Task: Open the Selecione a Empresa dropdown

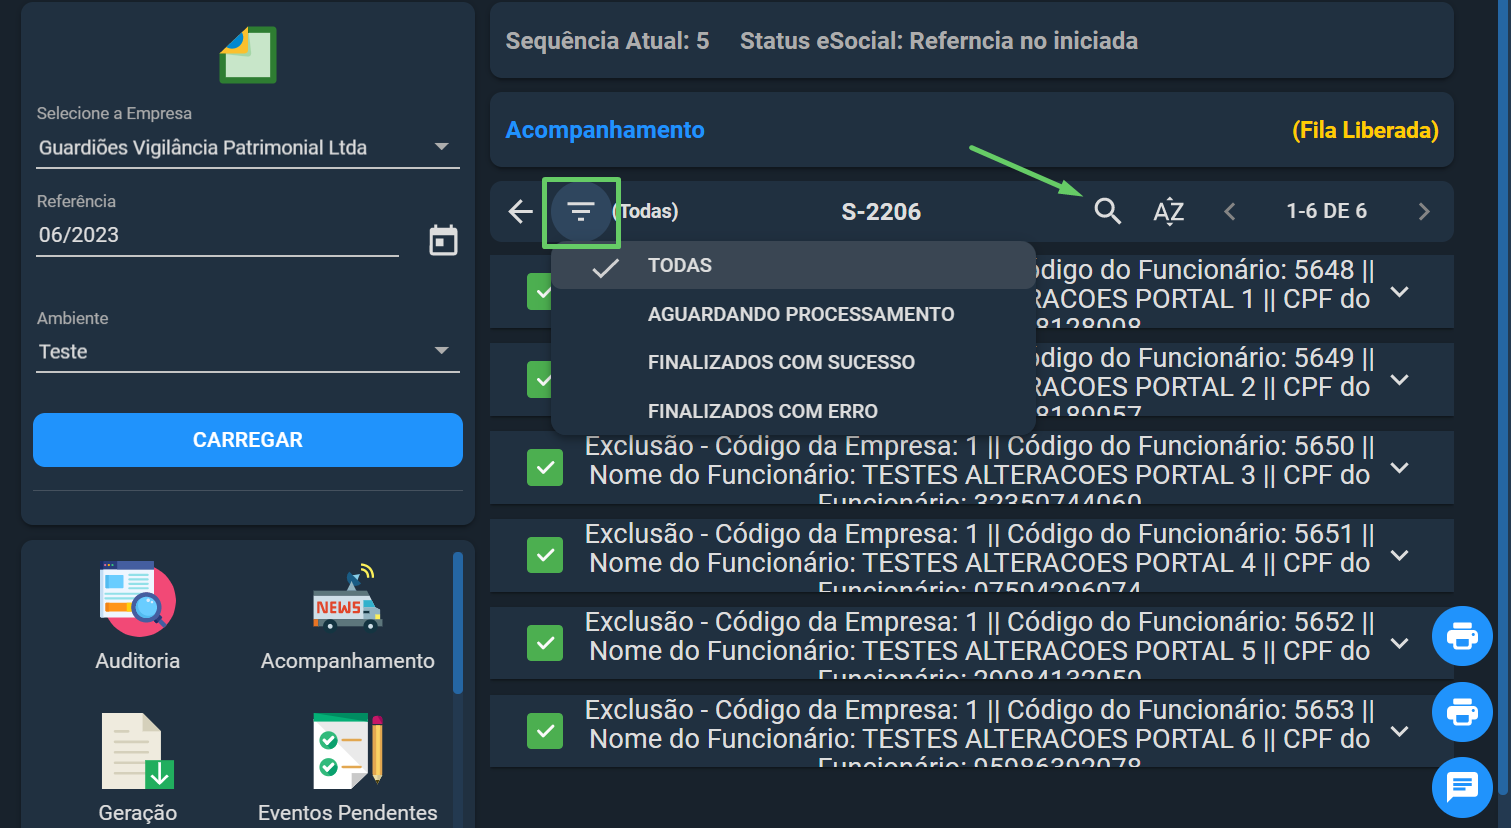Action: [248, 148]
